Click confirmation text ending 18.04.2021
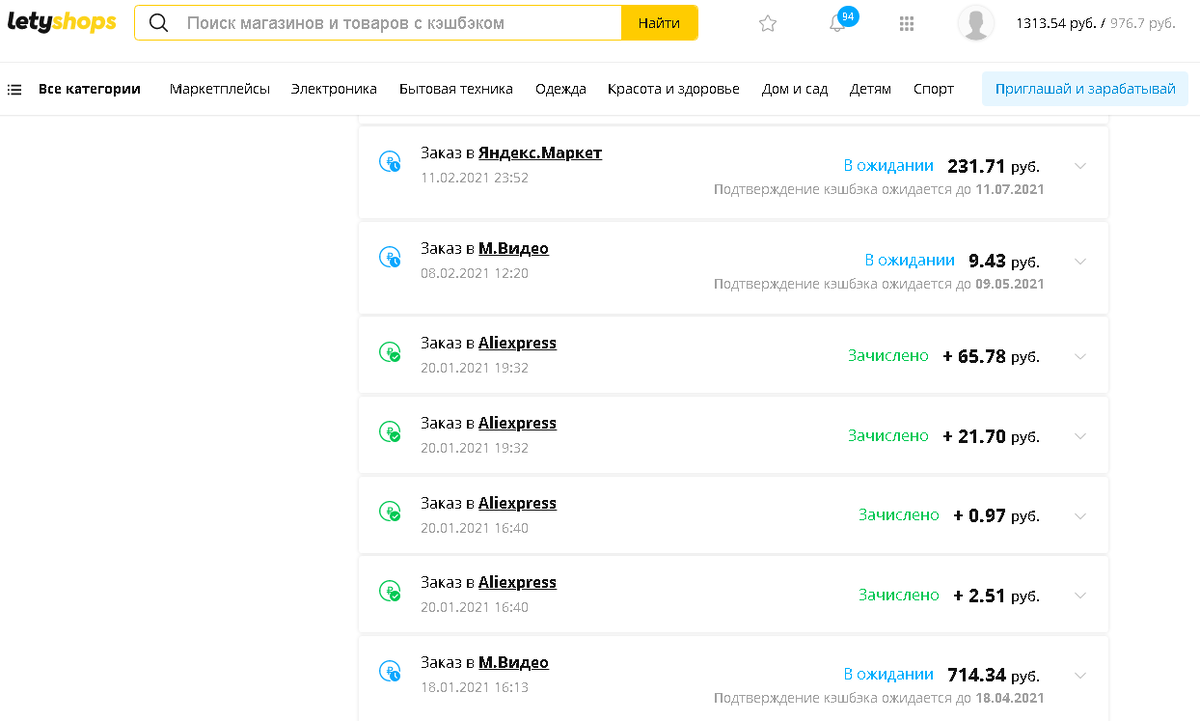 (x=879, y=698)
